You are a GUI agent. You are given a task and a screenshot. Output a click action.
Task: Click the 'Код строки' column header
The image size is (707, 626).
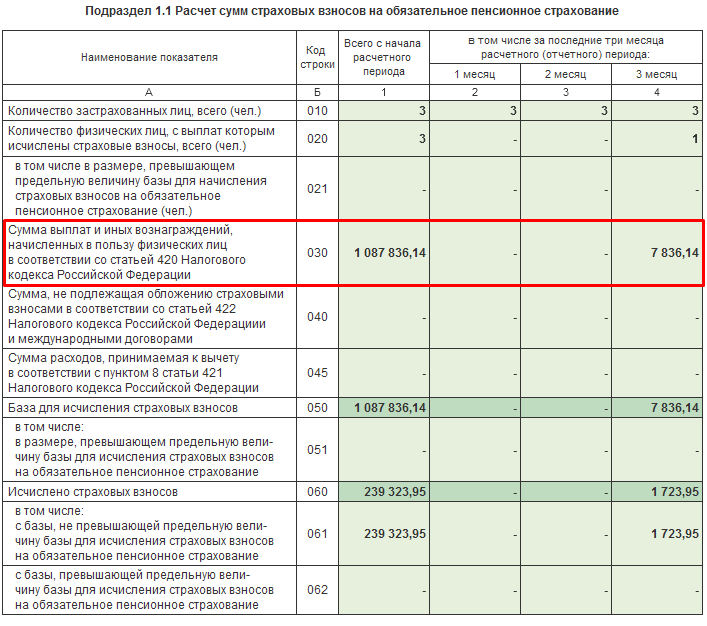click(317, 57)
